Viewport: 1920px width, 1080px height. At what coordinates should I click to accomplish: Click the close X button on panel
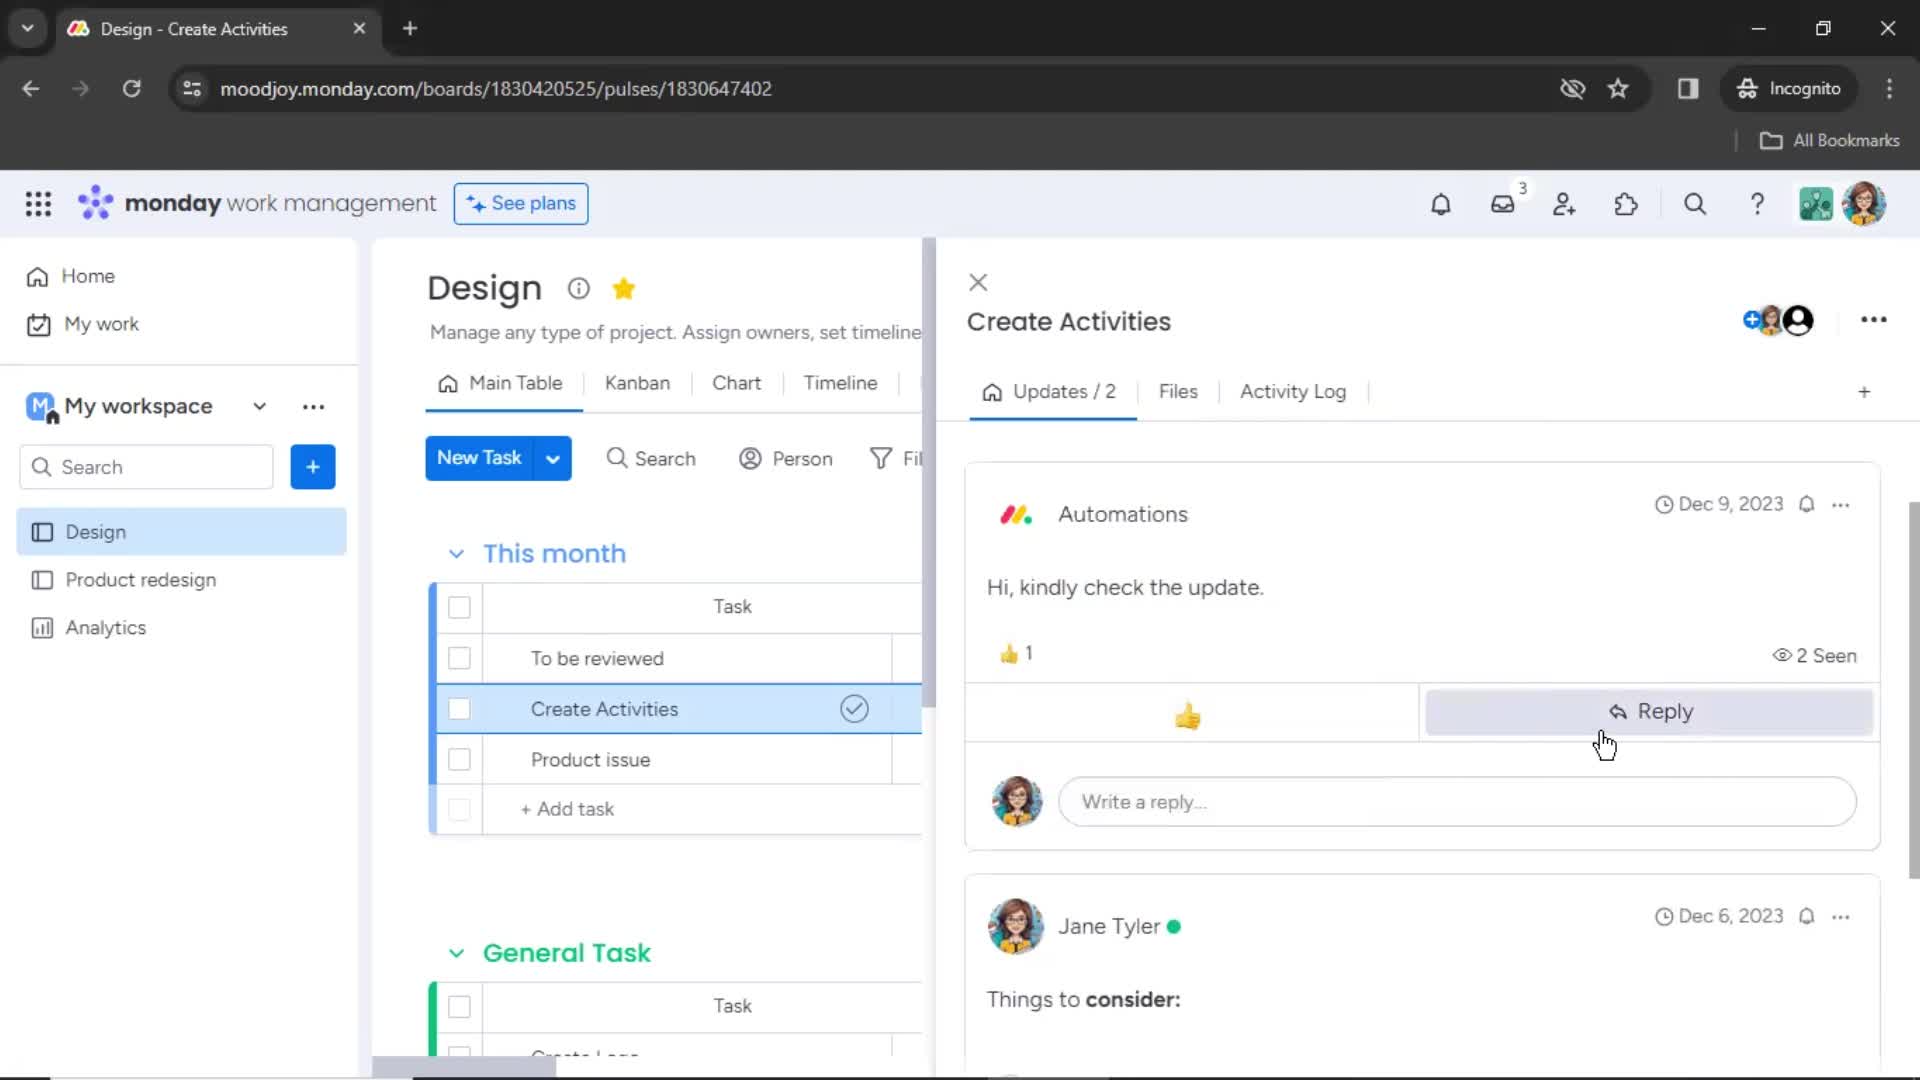click(978, 281)
